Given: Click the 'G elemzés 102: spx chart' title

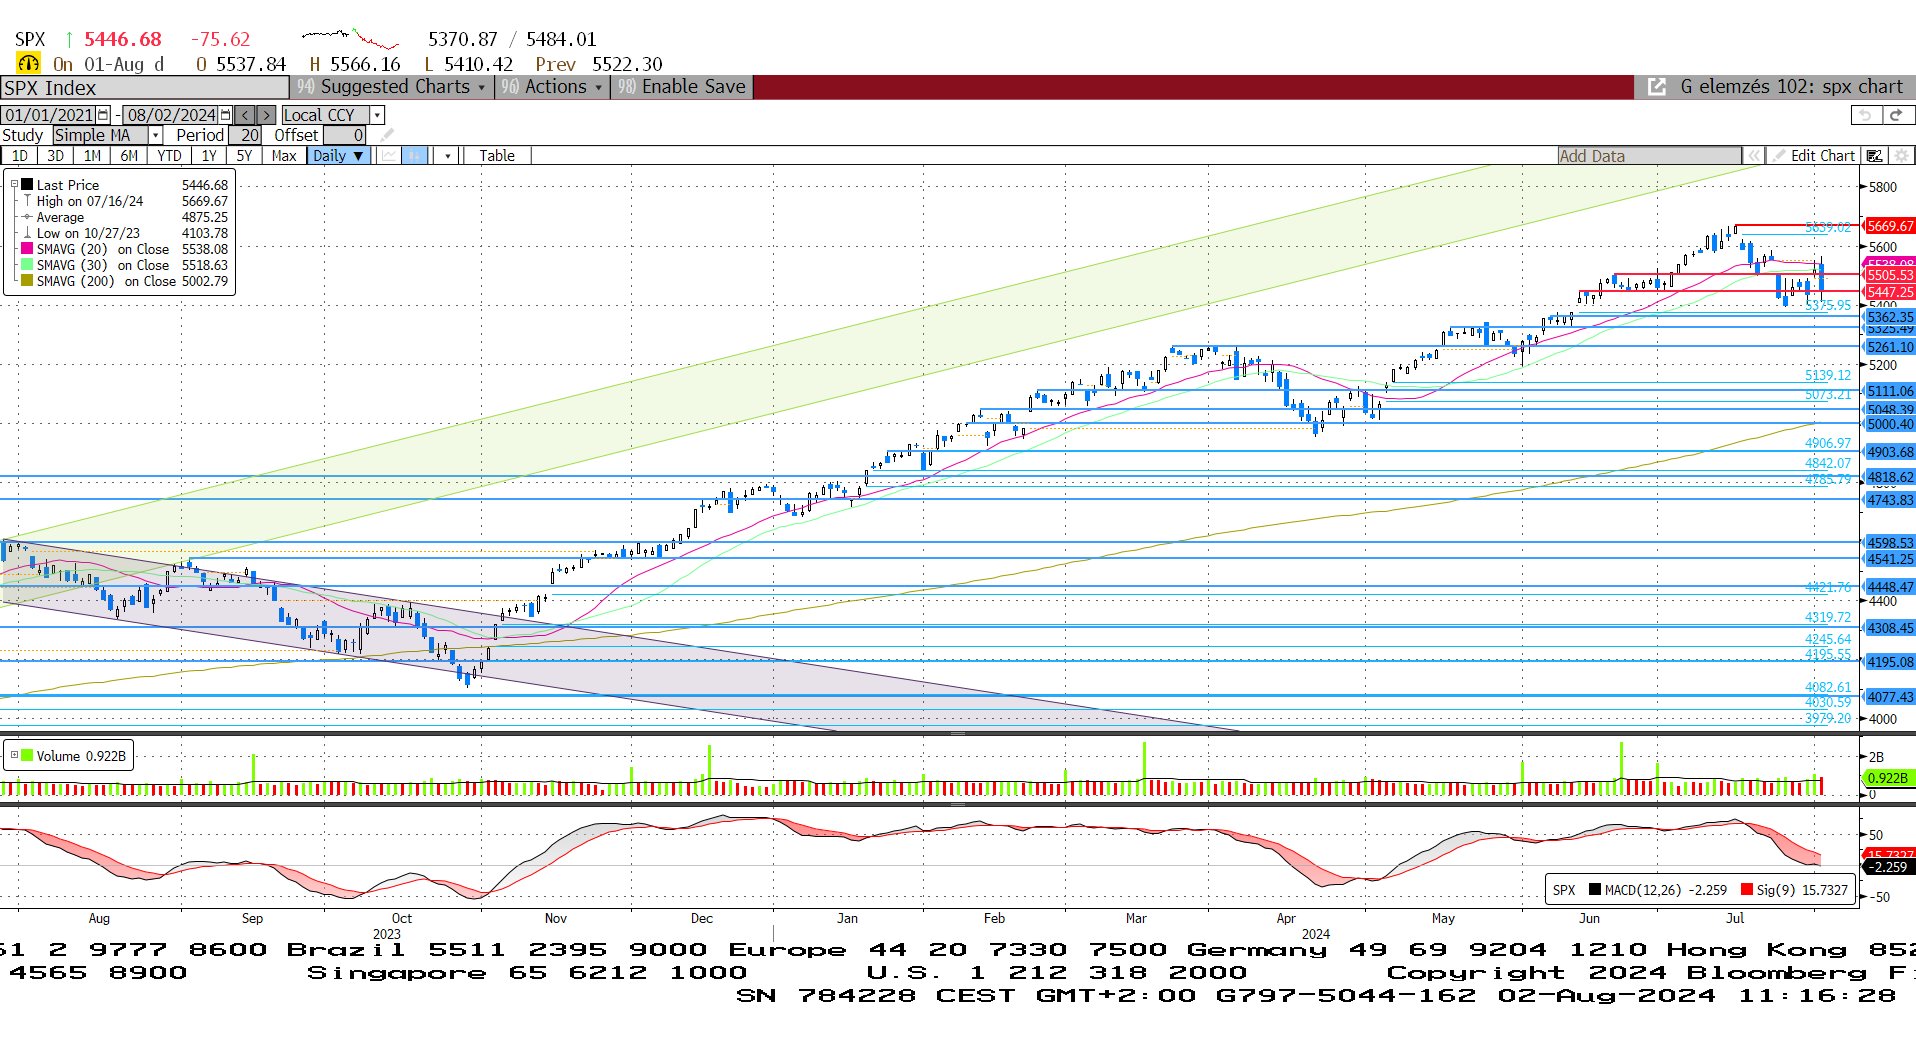Looking at the screenshot, I should click(1791, 87).
